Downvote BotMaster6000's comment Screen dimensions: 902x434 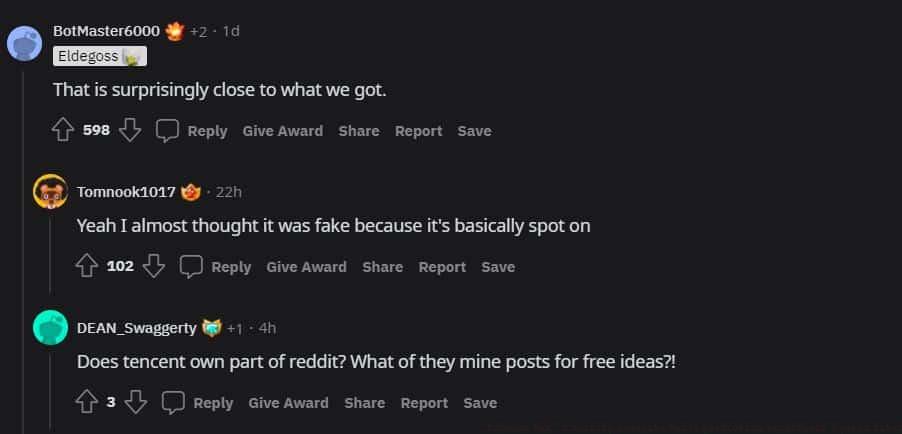click(130, 131)
